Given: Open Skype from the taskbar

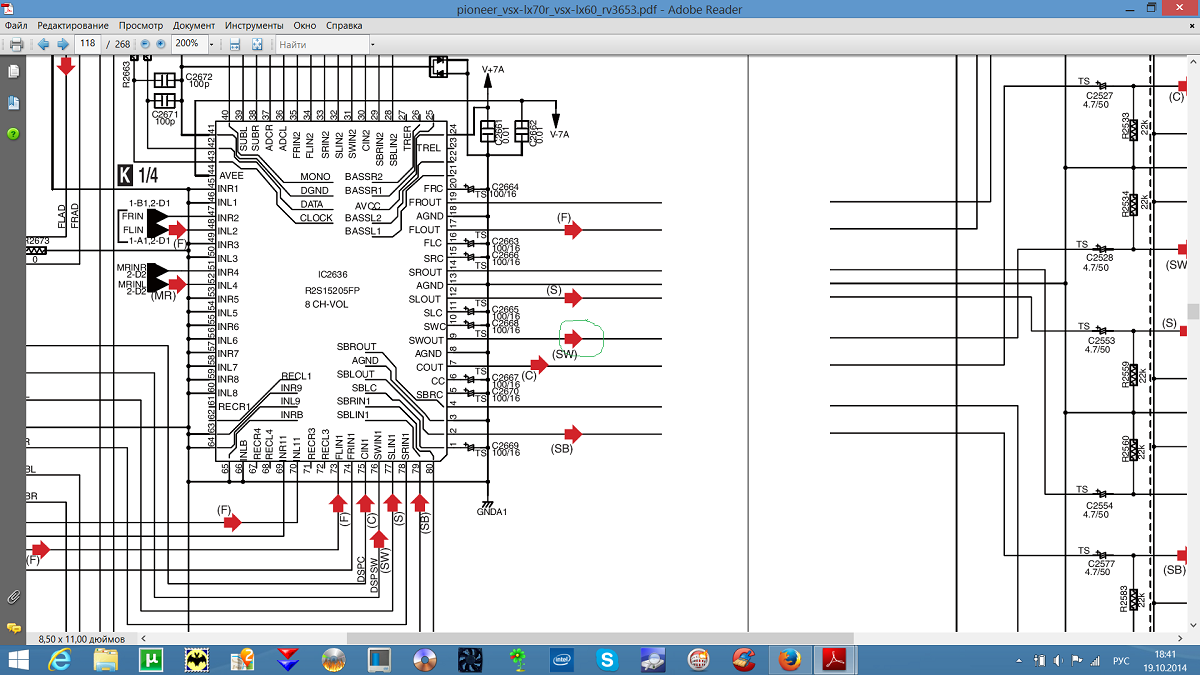Looking at the screenshot, I should pyautogui.click(x=606, y=659).
